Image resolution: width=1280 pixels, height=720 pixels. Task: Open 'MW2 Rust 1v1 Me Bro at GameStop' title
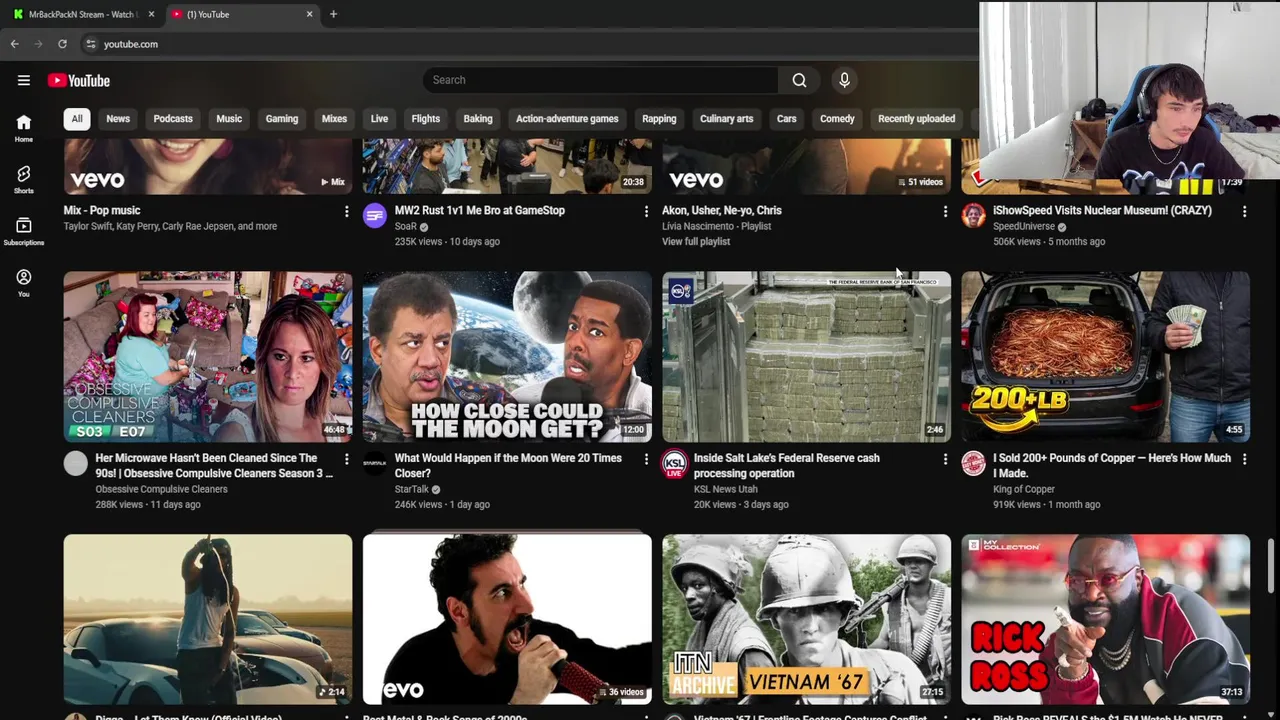[480, 211]
